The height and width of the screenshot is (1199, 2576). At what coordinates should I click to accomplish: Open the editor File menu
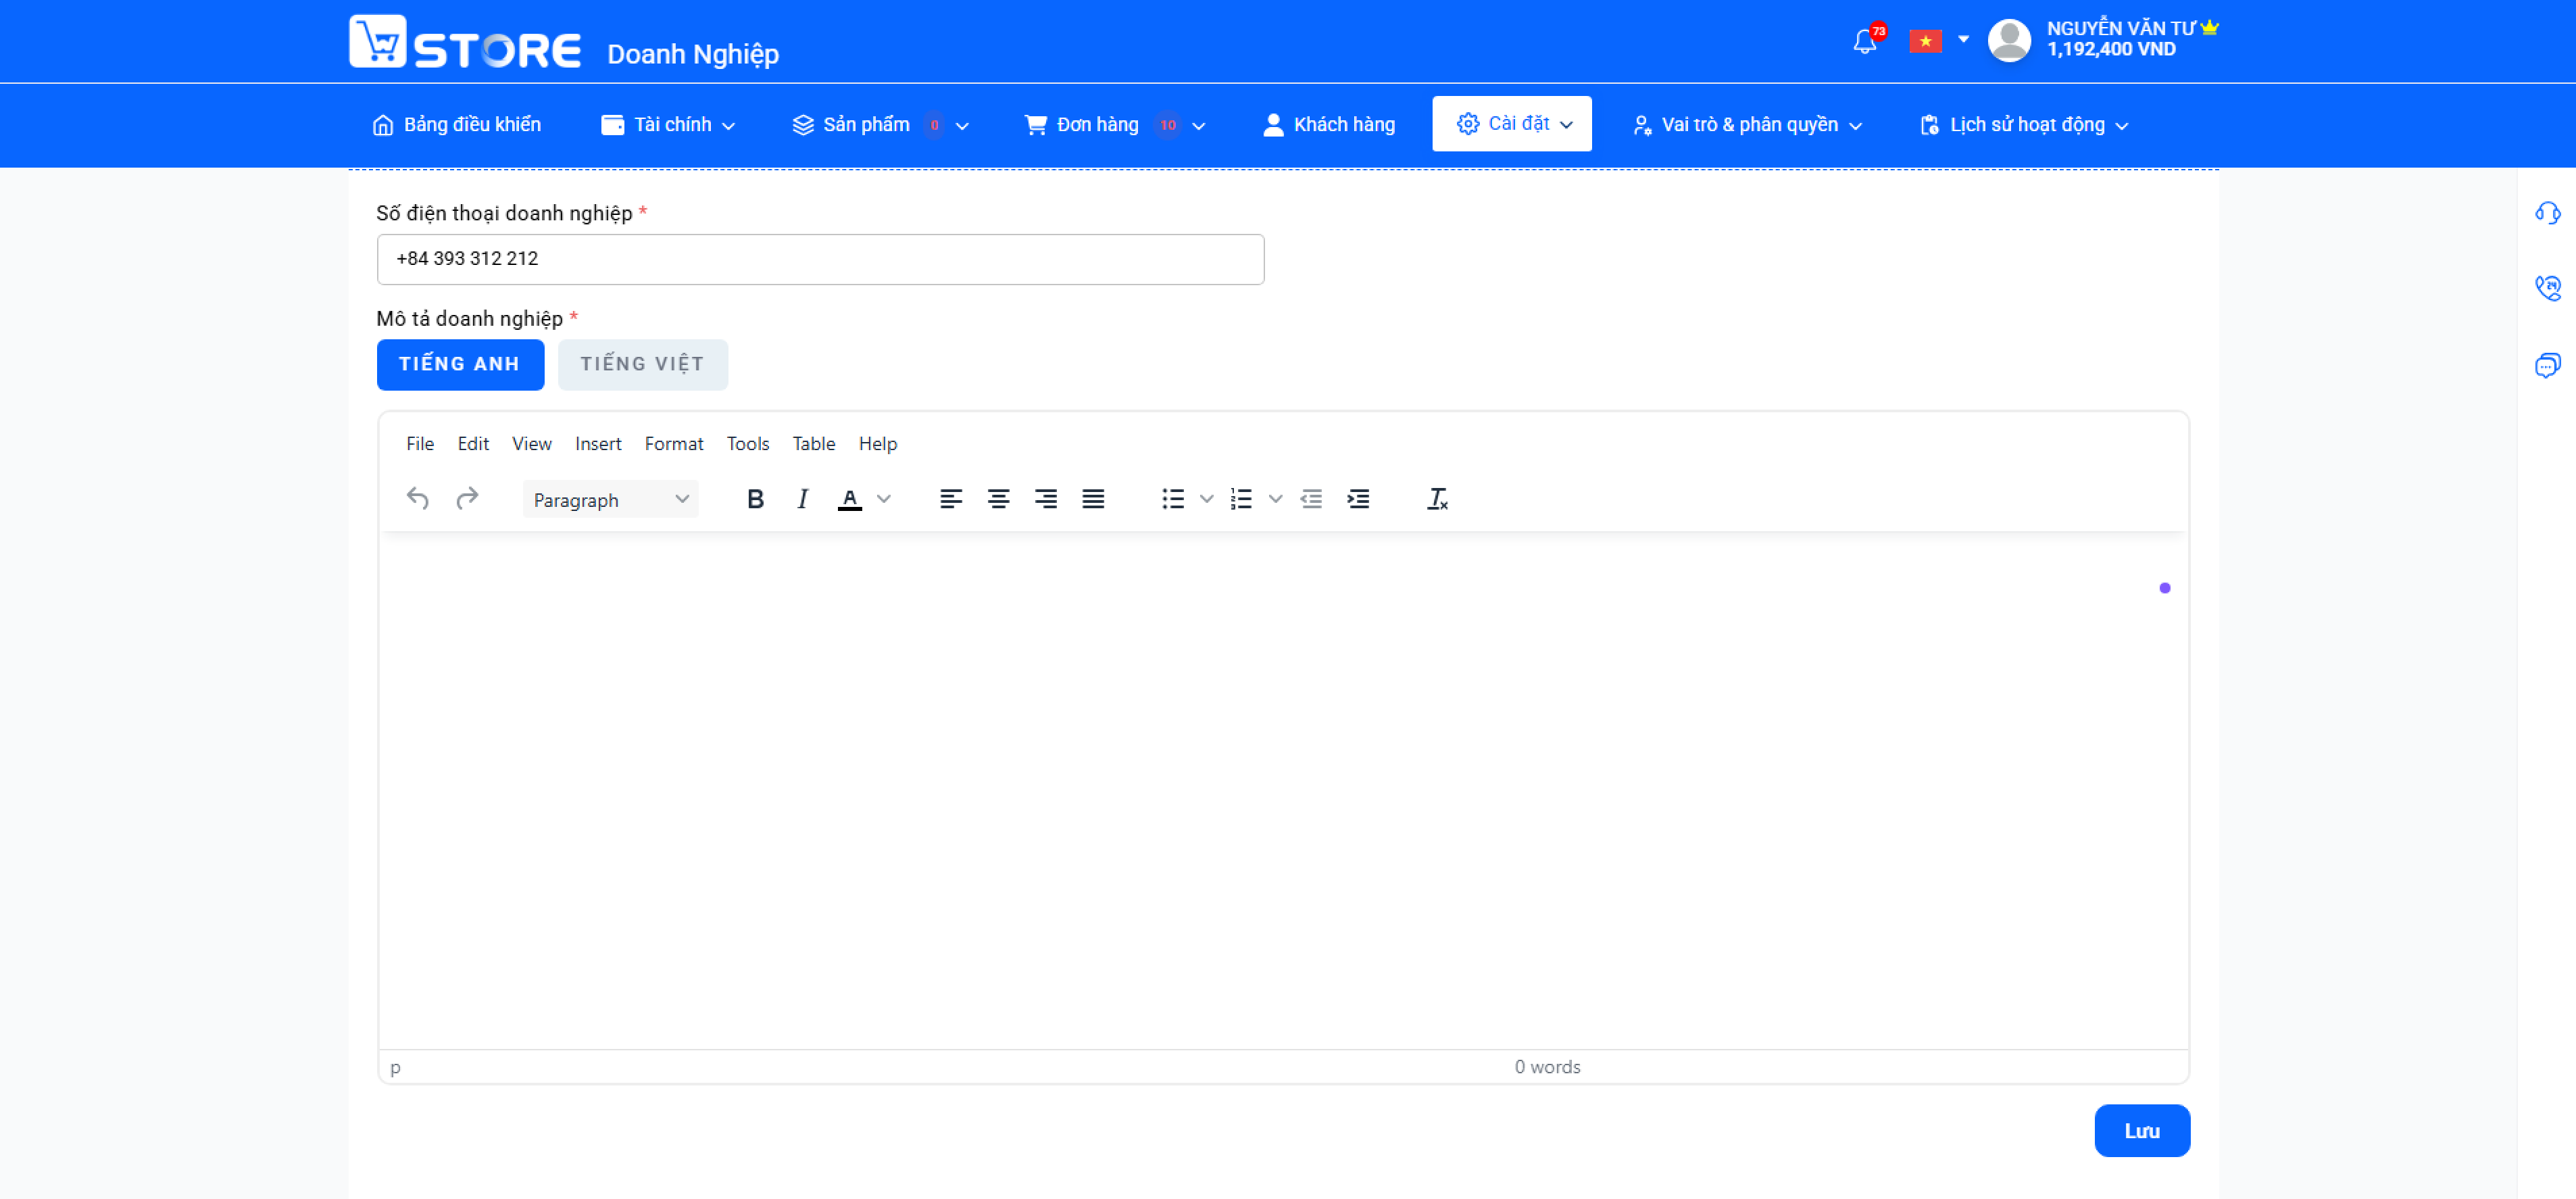click(x=420, y=444)
